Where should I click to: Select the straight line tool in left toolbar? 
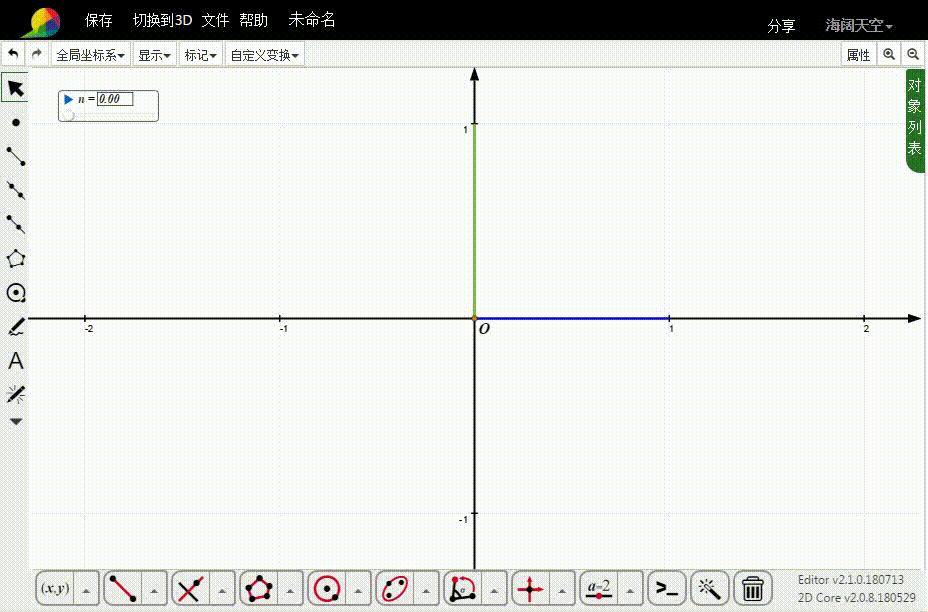pos(16,190)
